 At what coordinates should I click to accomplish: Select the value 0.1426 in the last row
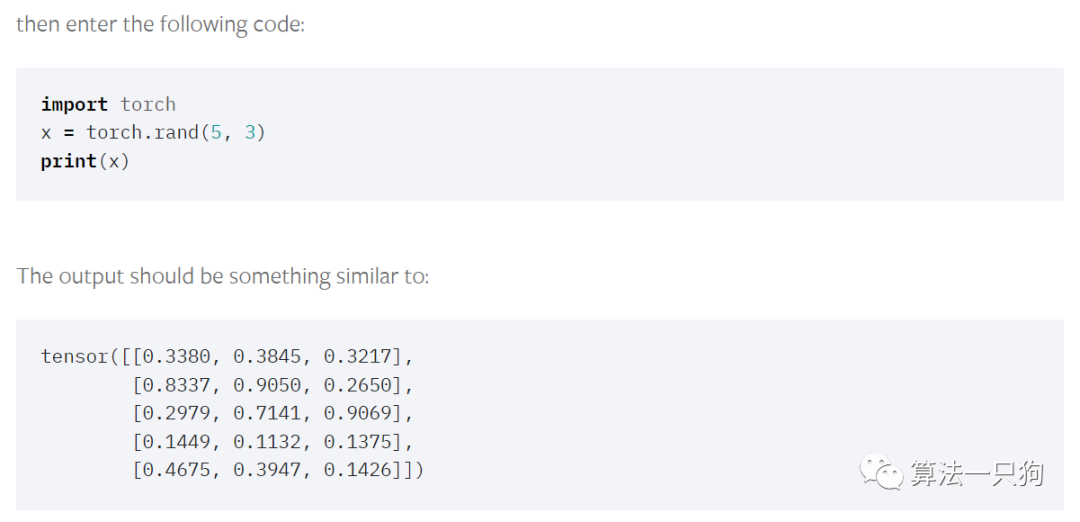[357, 470]
